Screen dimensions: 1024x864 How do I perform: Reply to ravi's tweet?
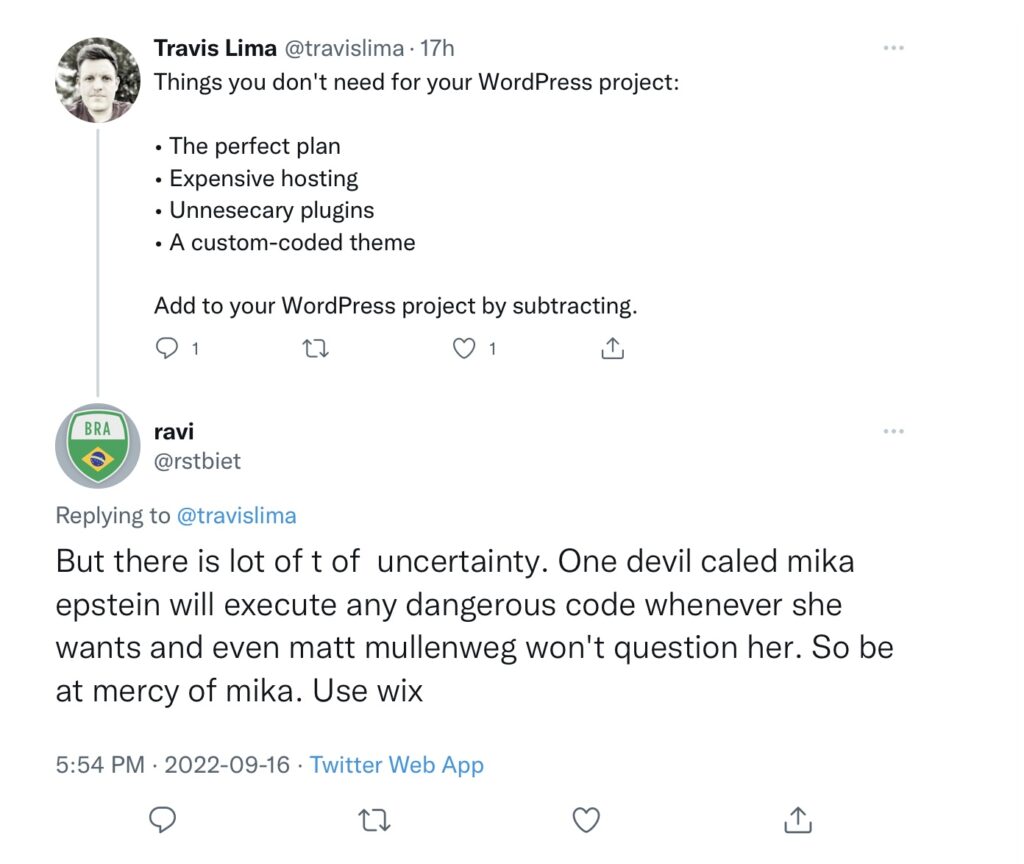point(162,820)
